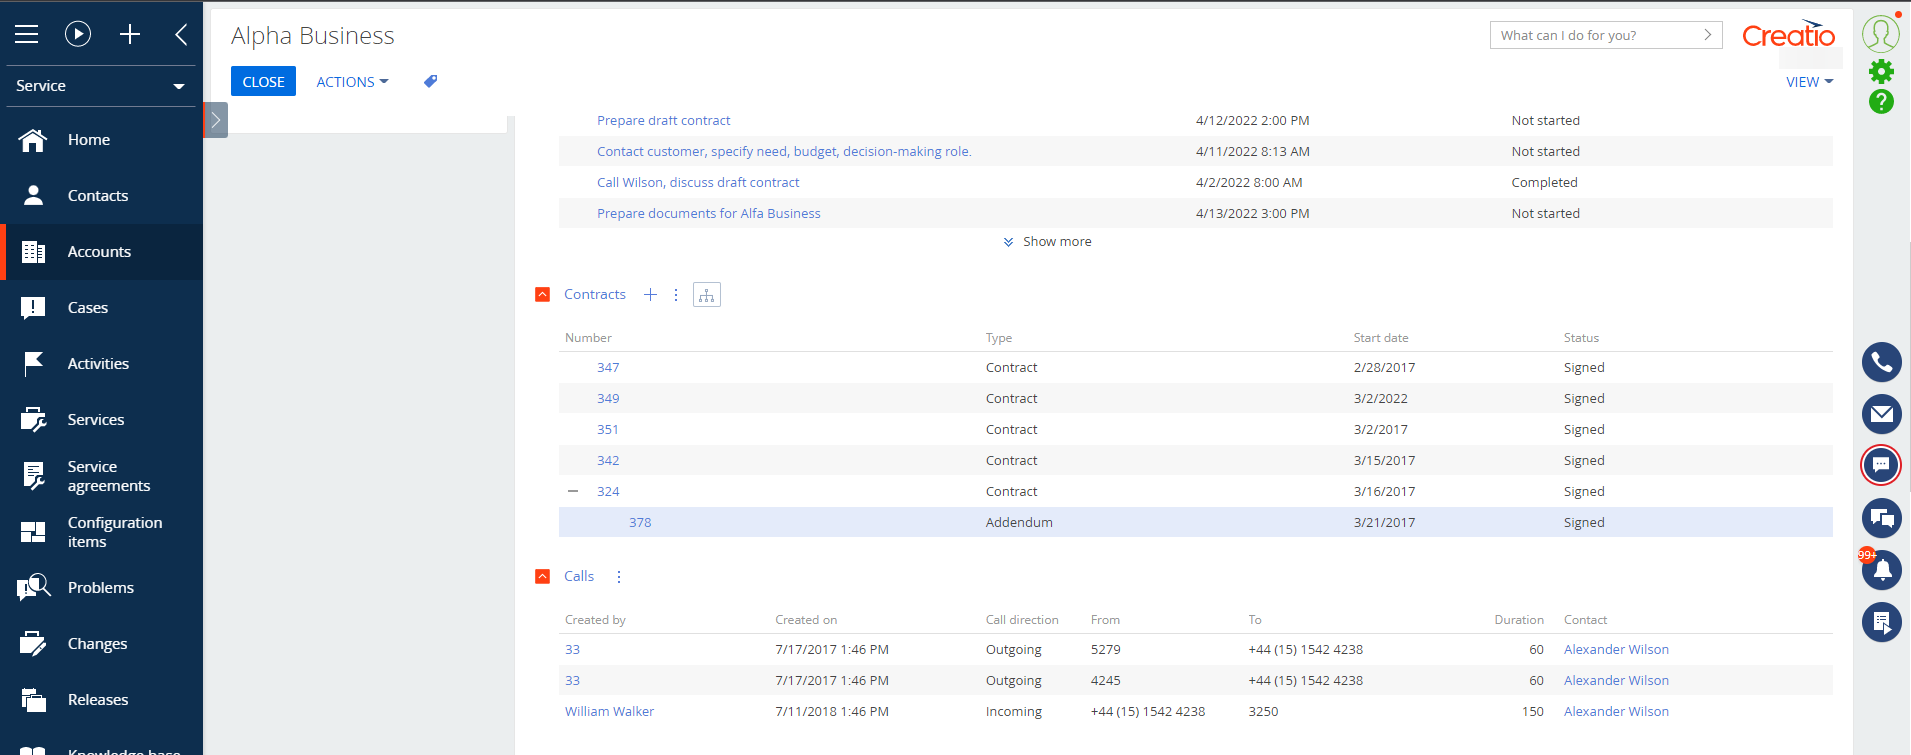Click the green settings gear icon

[x=1881, y=71]
